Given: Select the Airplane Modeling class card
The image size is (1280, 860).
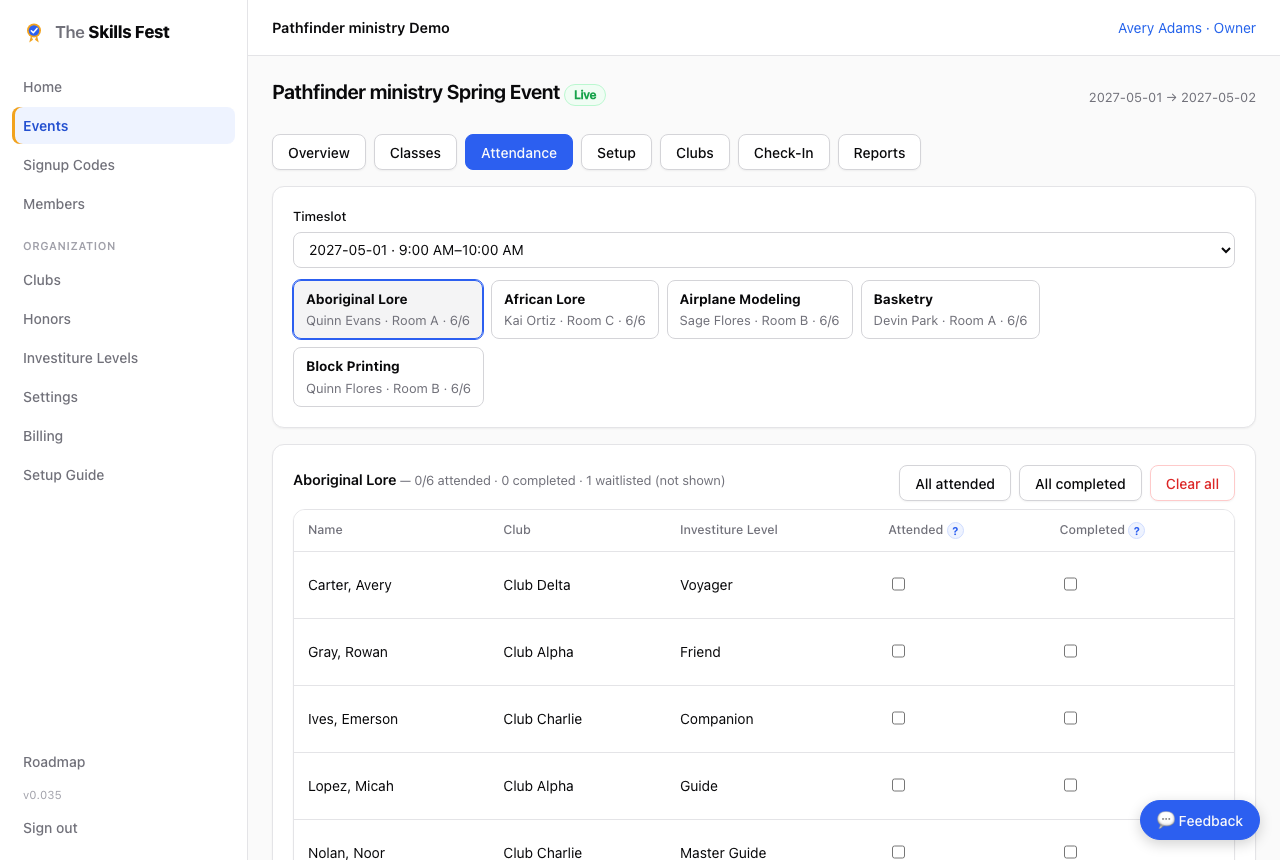Looking at the screenshot, I should pos(760,309).
